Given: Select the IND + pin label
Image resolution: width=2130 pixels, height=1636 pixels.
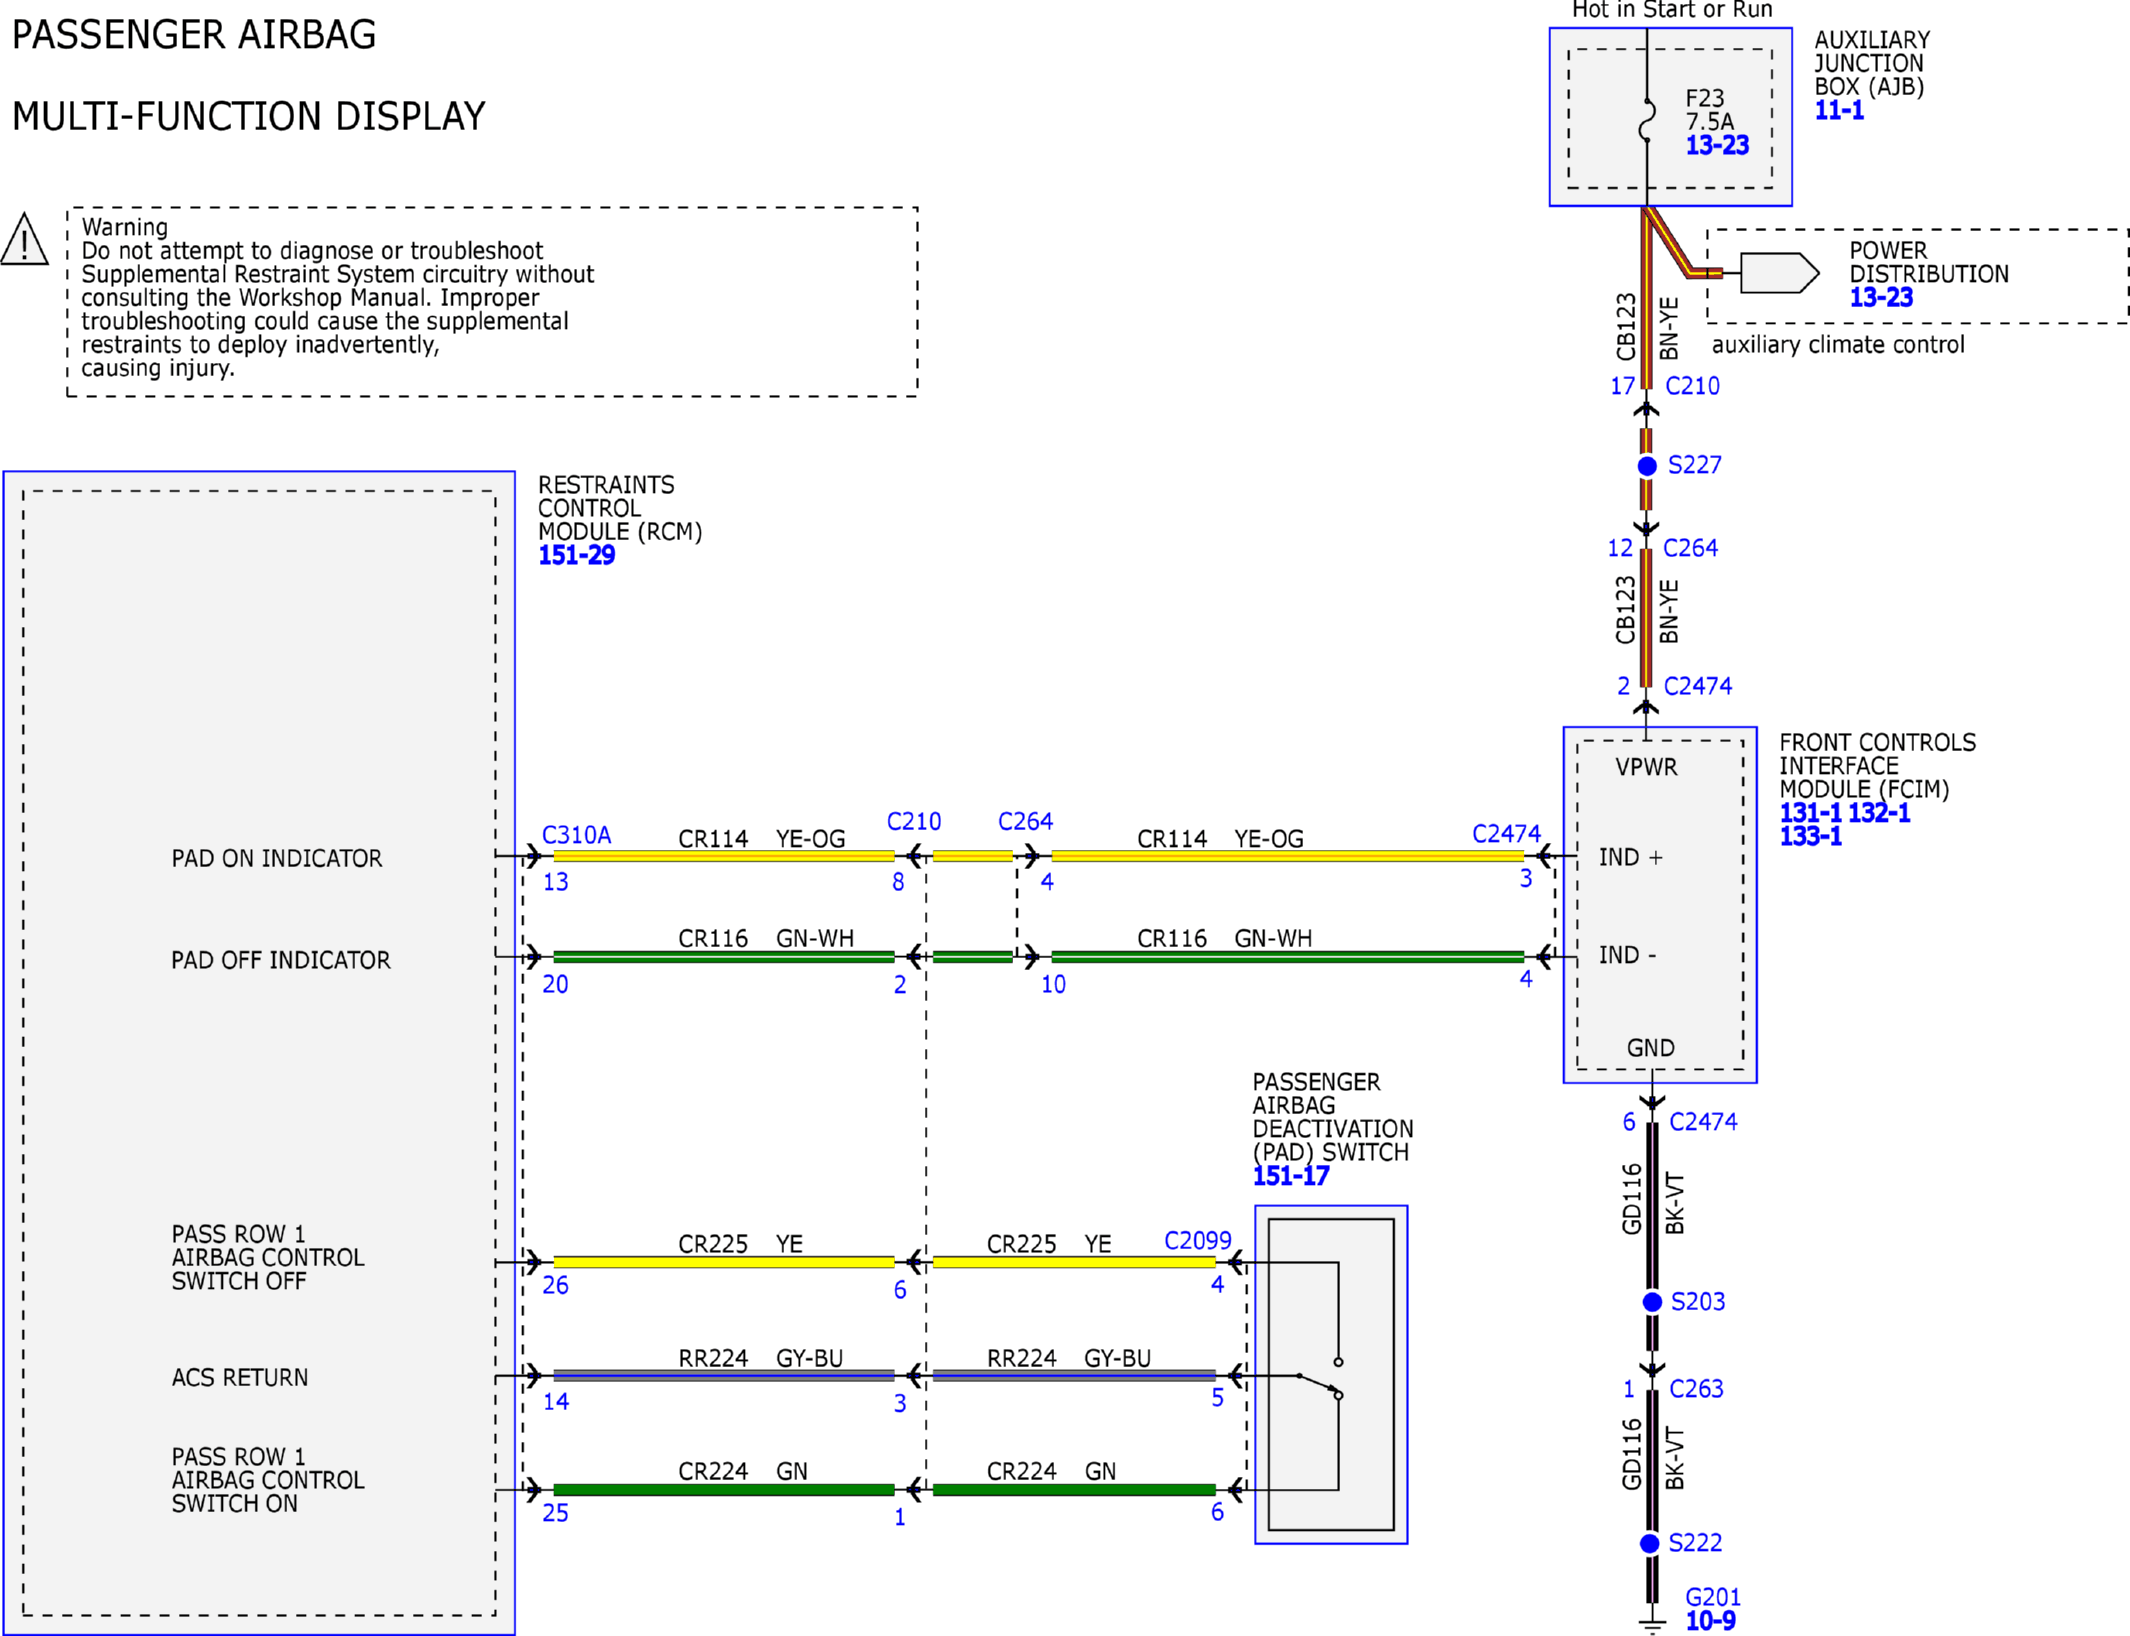Looking at the screenshot, I should pyautogui.click(x=1630, y=858).
